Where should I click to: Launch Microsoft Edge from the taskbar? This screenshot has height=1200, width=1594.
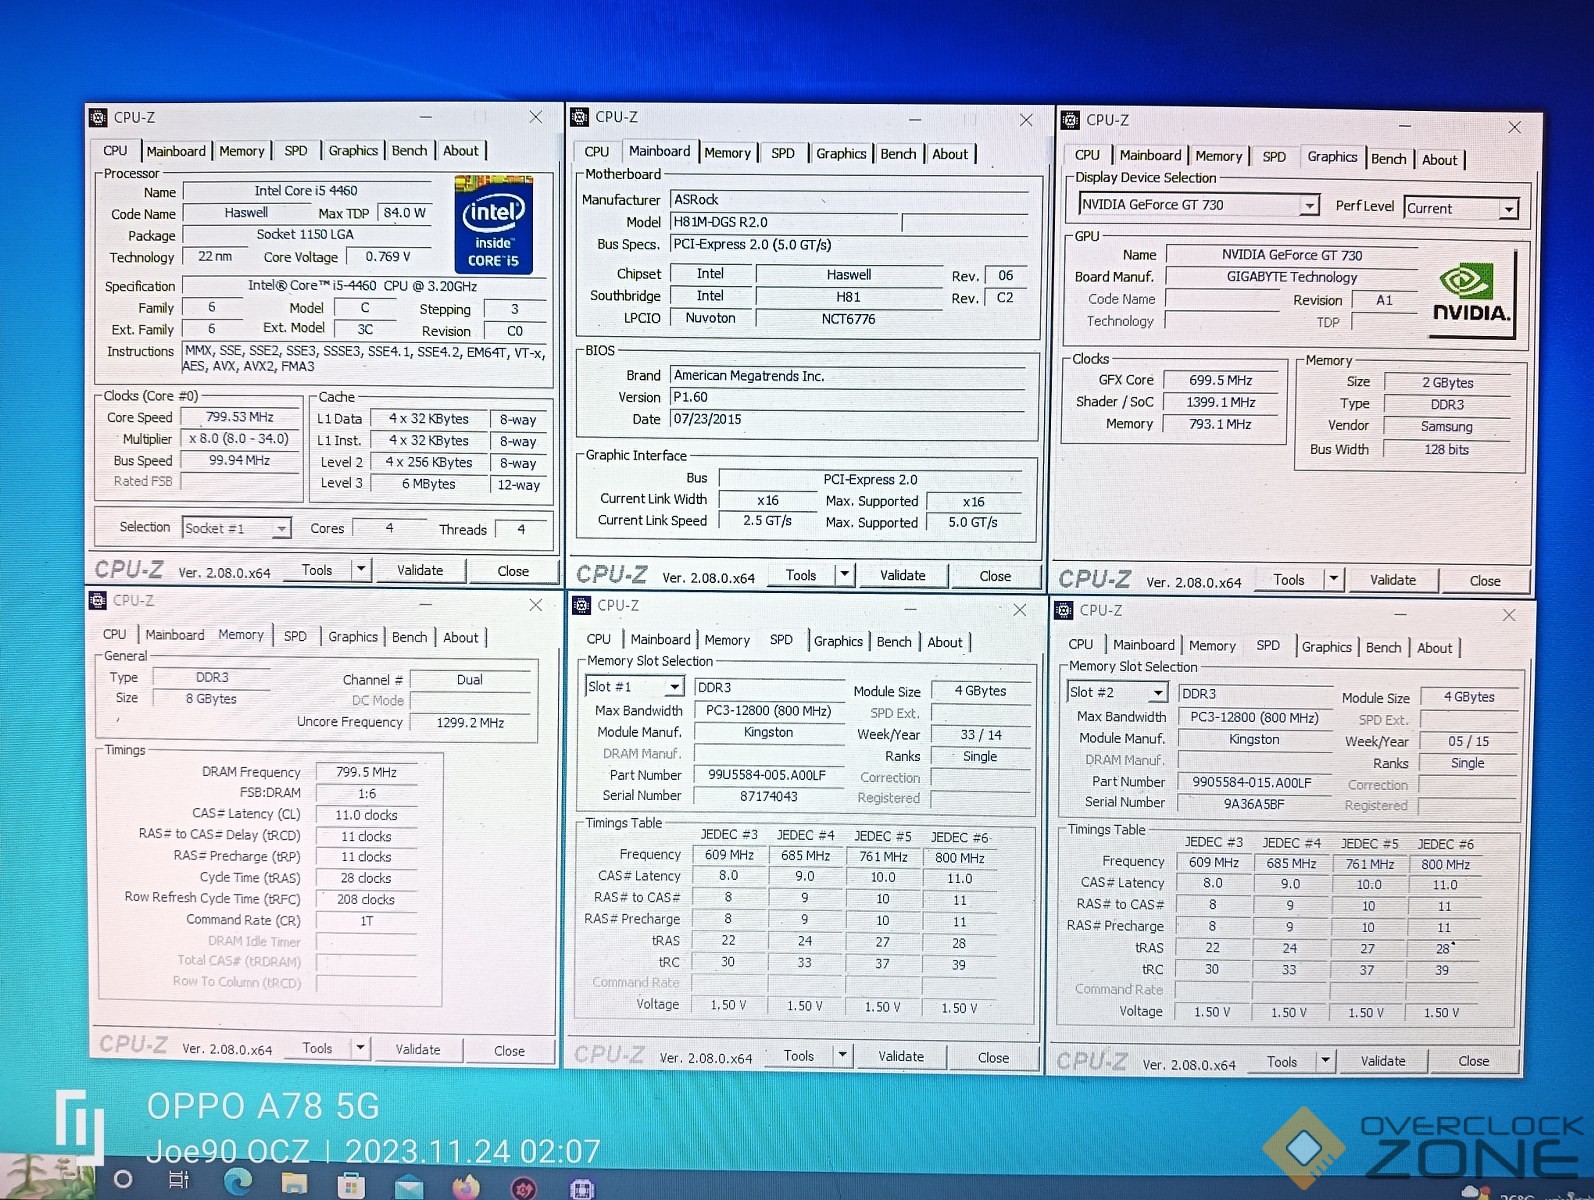237,1182
